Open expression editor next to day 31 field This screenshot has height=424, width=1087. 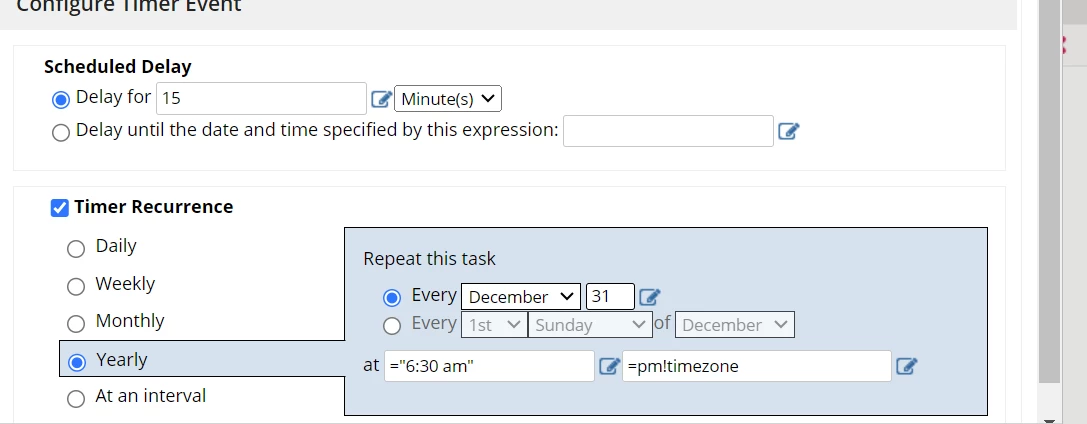pos(650,297)
